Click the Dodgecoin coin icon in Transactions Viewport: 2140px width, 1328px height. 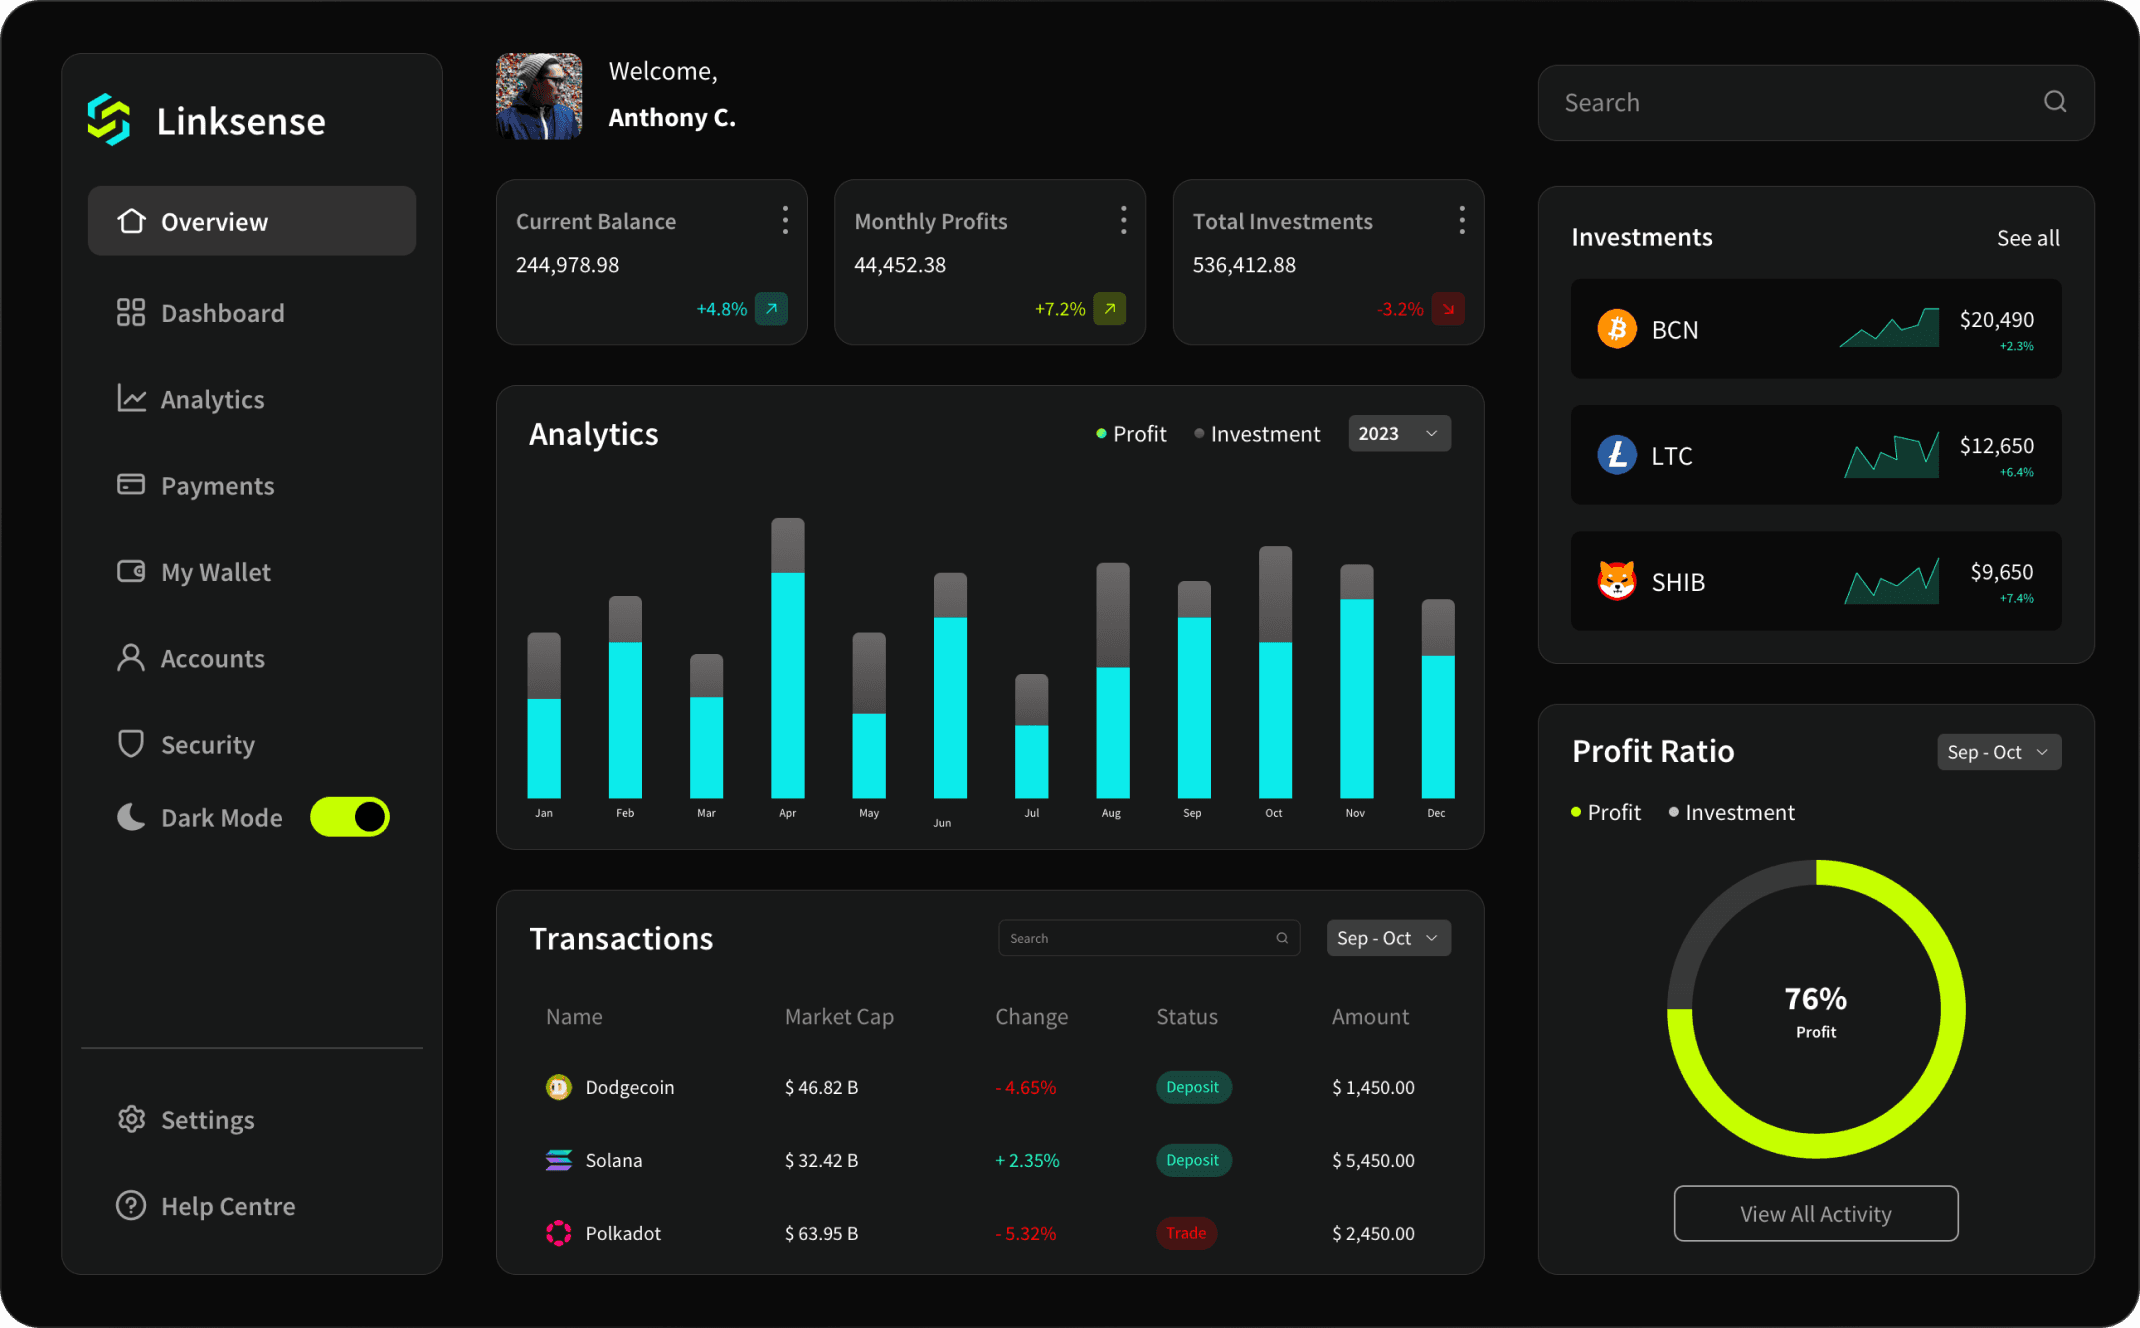(x=558, y=1087)
